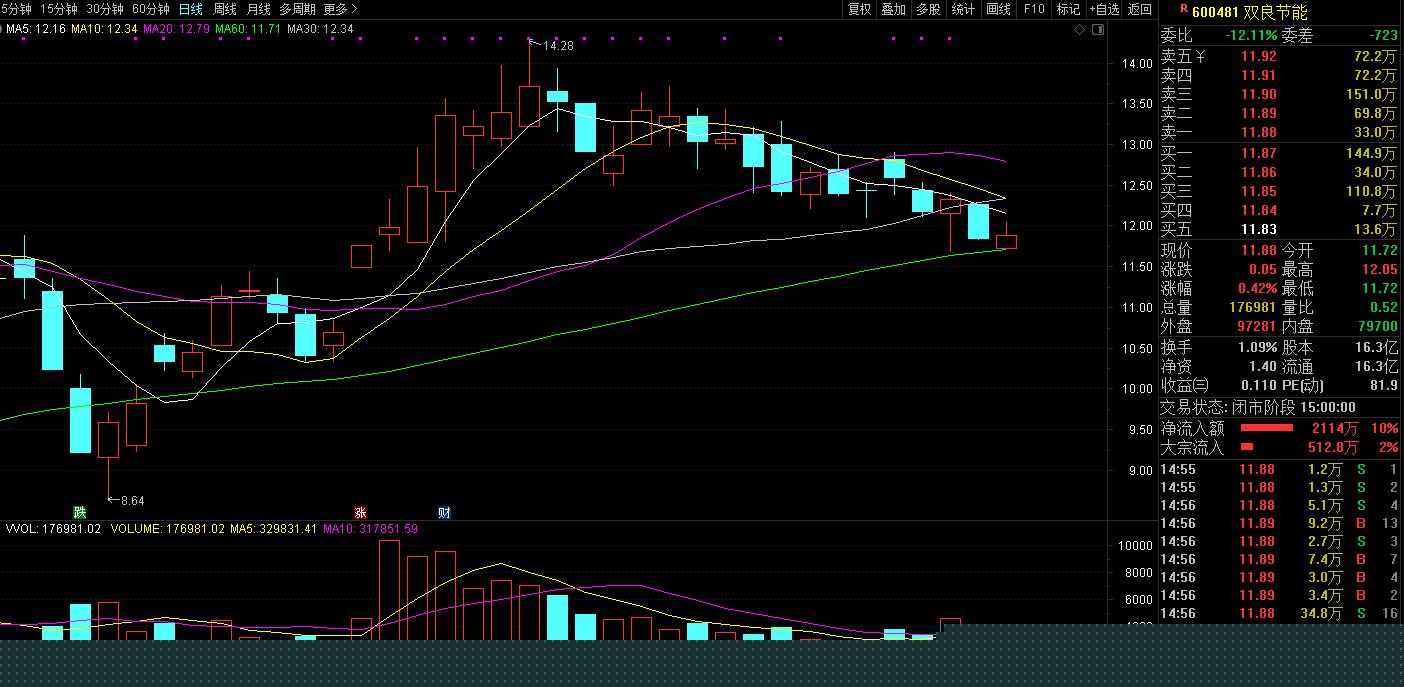Click the red 涨 marker icon
1404x687 pixels.
[x=360, y=512]
